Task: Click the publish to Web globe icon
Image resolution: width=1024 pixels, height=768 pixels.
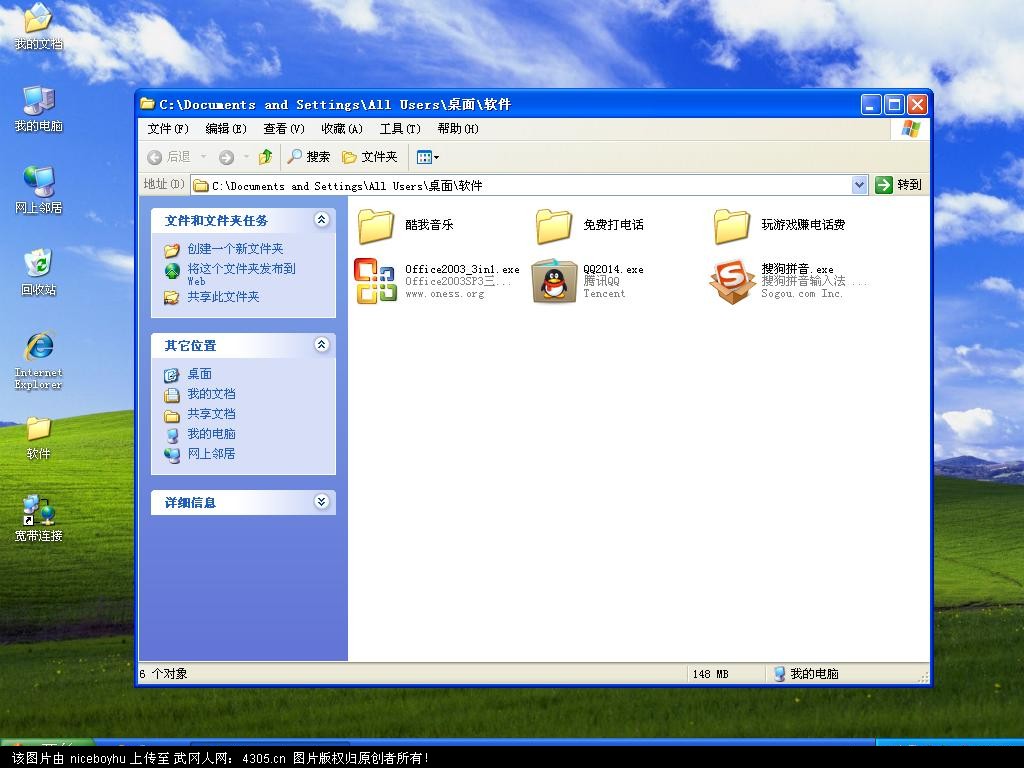Action: (x=172, y=270)
